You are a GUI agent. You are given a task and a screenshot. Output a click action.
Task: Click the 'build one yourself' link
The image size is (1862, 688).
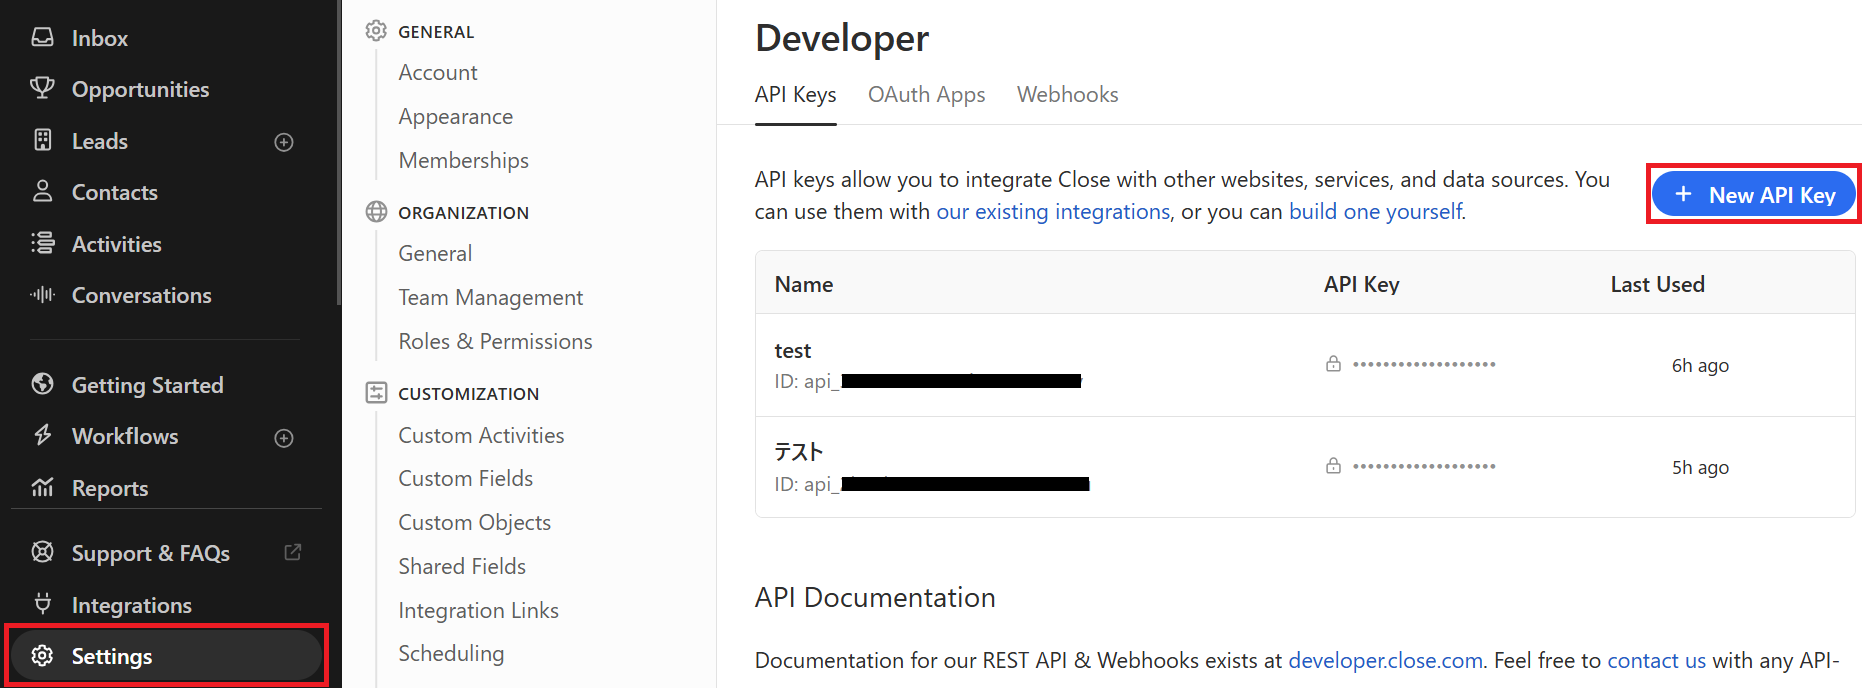point(1376,212)
